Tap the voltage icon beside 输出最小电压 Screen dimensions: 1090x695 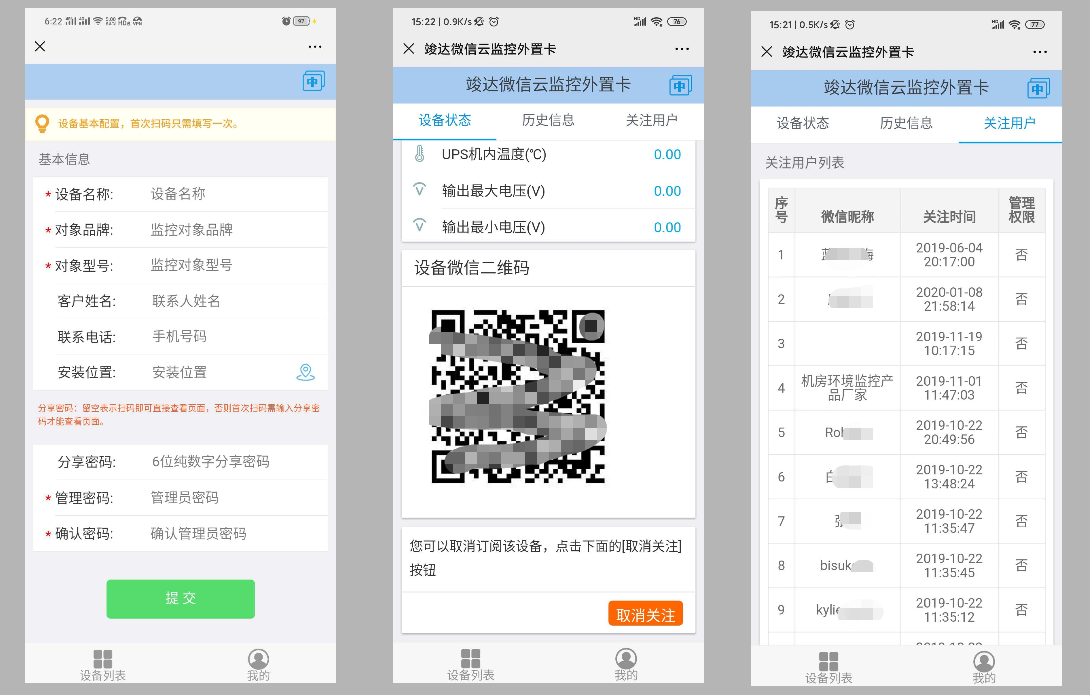(x=420, y=225)
